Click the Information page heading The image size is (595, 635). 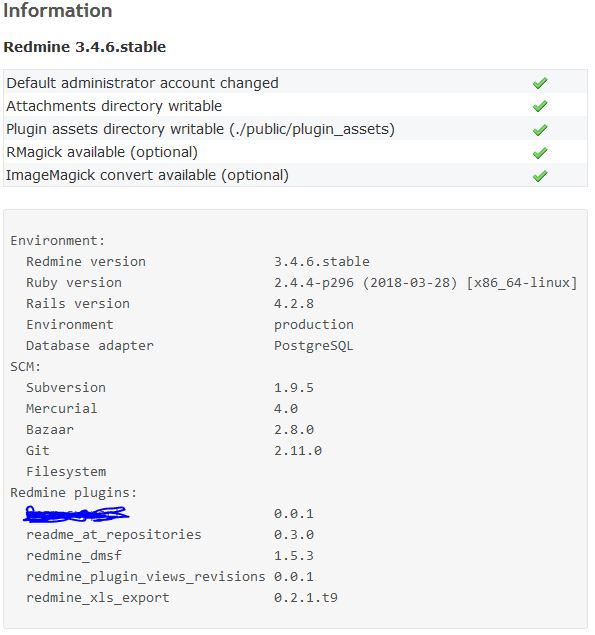click(58, 11)
